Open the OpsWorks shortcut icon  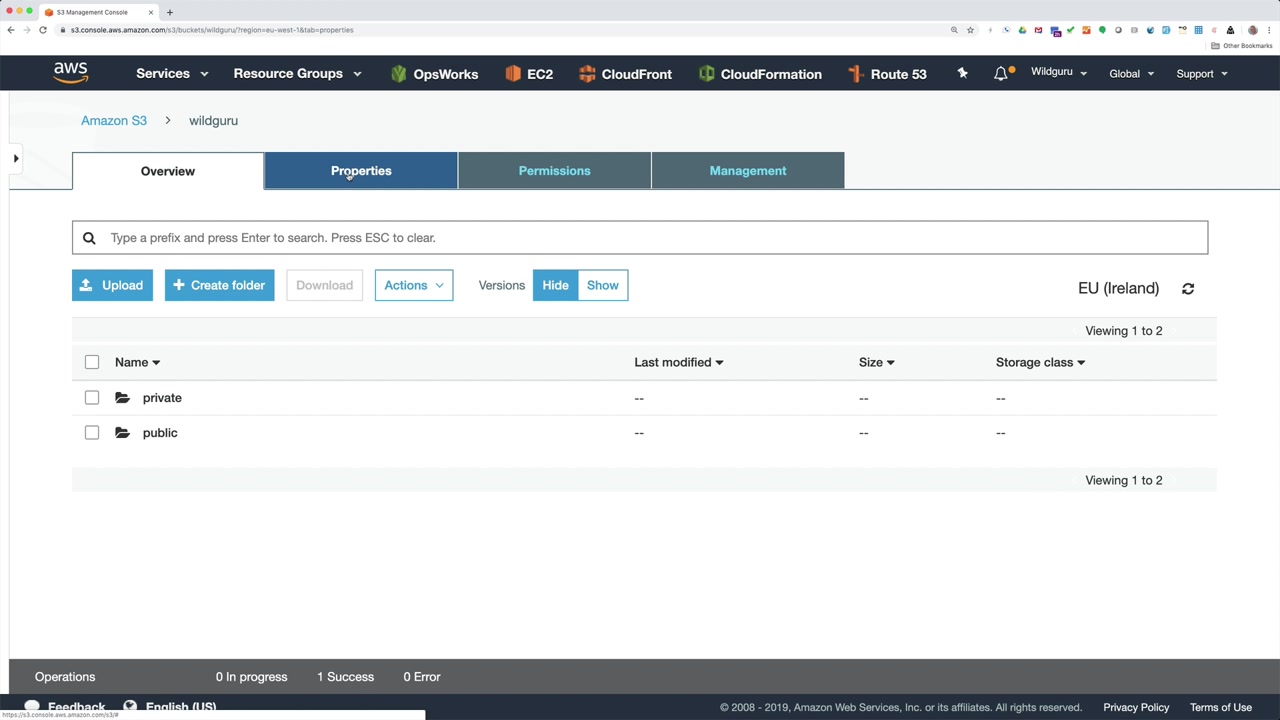pyautogui.click(x=399, y=74)
